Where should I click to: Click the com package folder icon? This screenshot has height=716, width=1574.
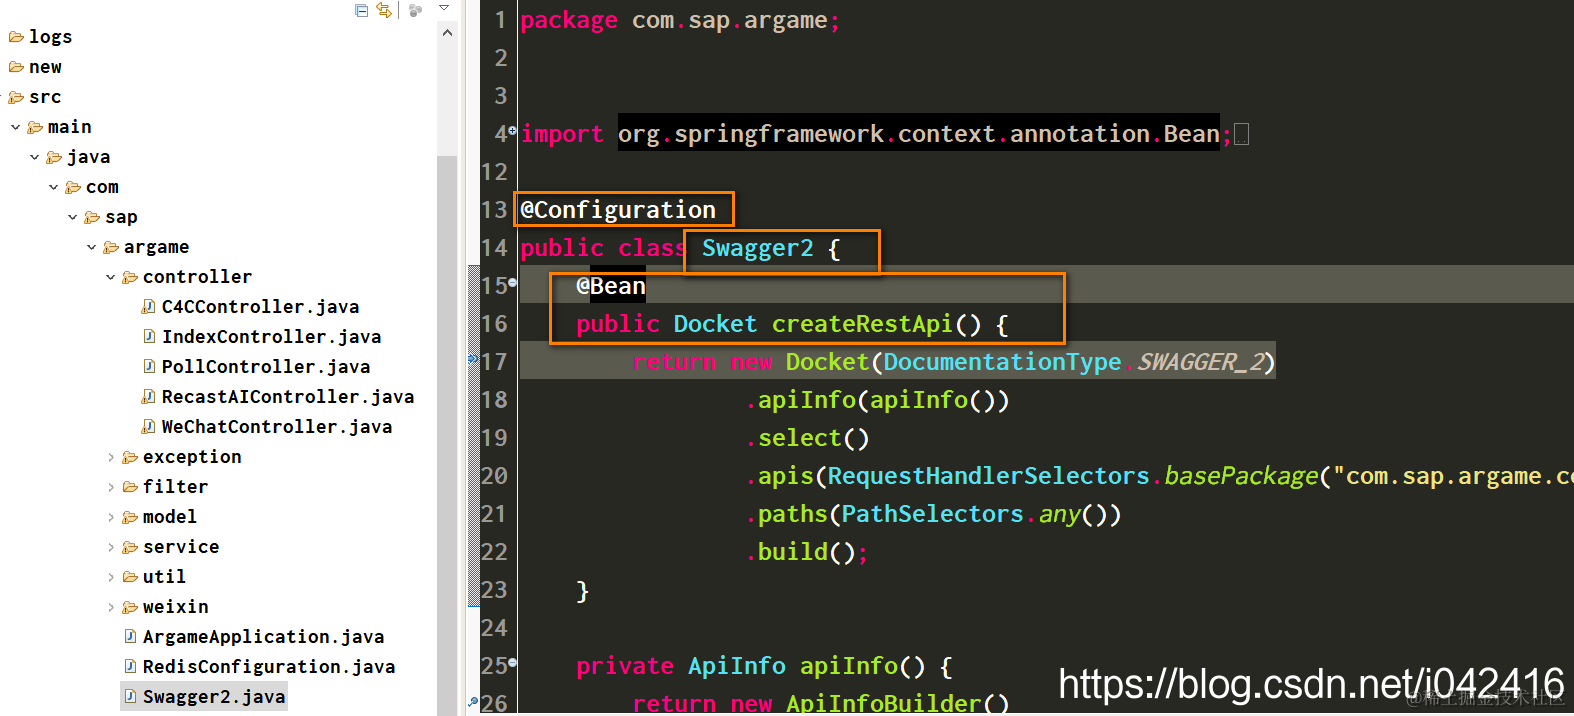73,187
